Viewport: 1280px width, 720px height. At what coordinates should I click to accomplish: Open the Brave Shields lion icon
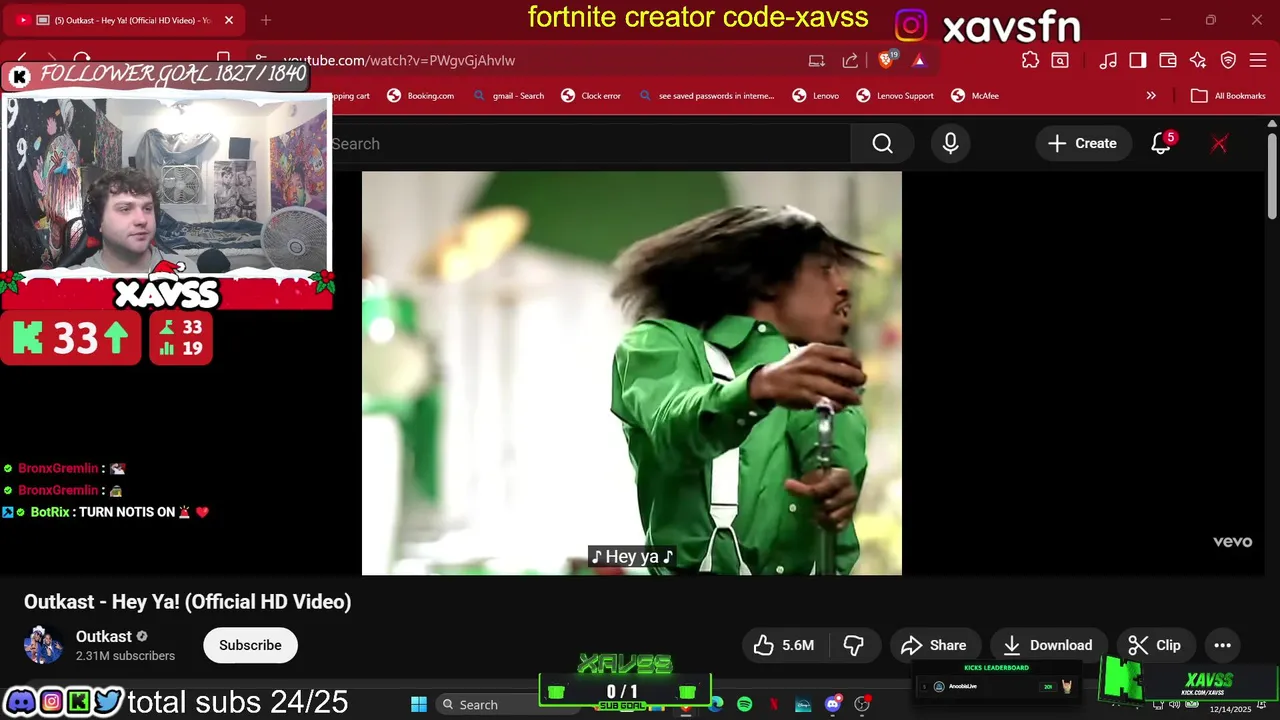(887, 60)
